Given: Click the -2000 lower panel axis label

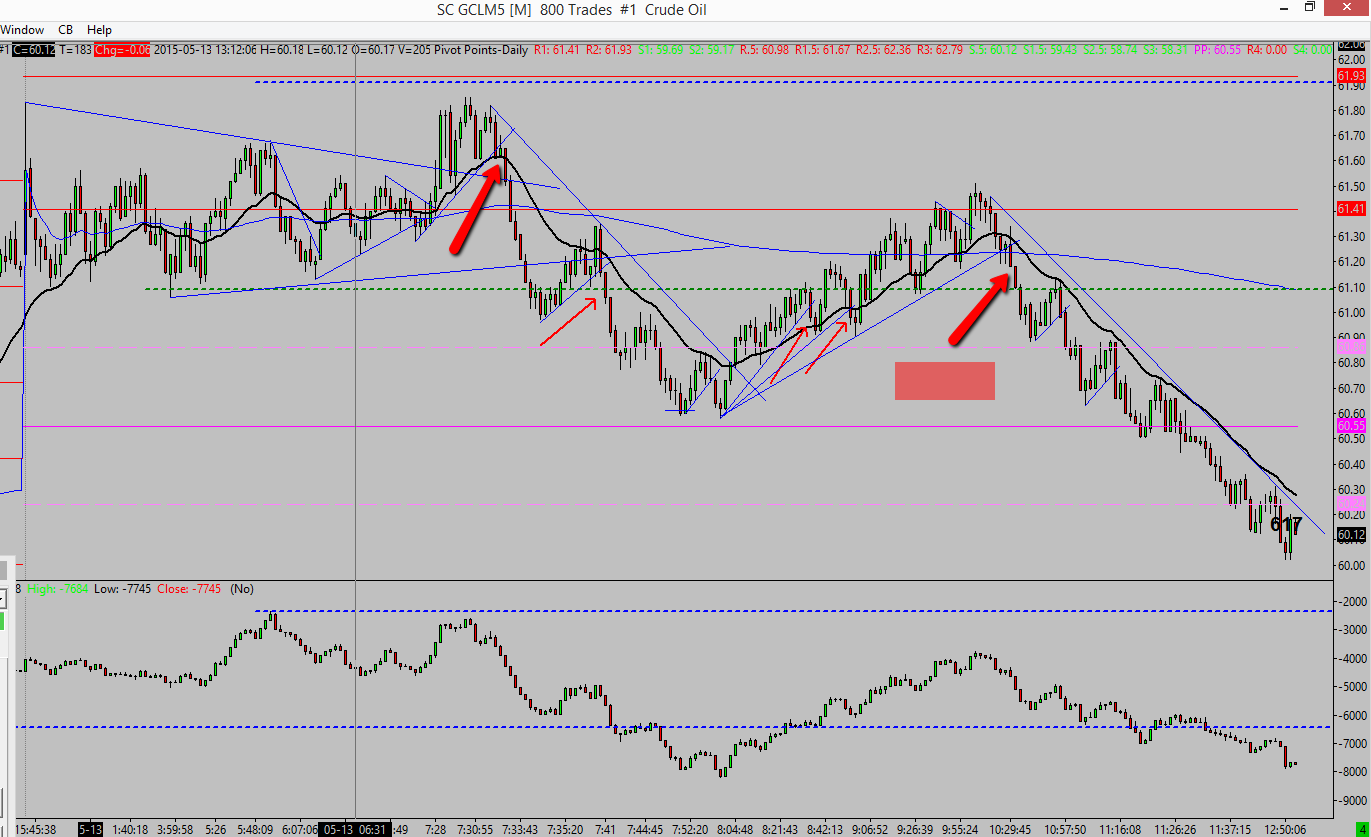Looking at the screenshot, I should click(1351, 601).
